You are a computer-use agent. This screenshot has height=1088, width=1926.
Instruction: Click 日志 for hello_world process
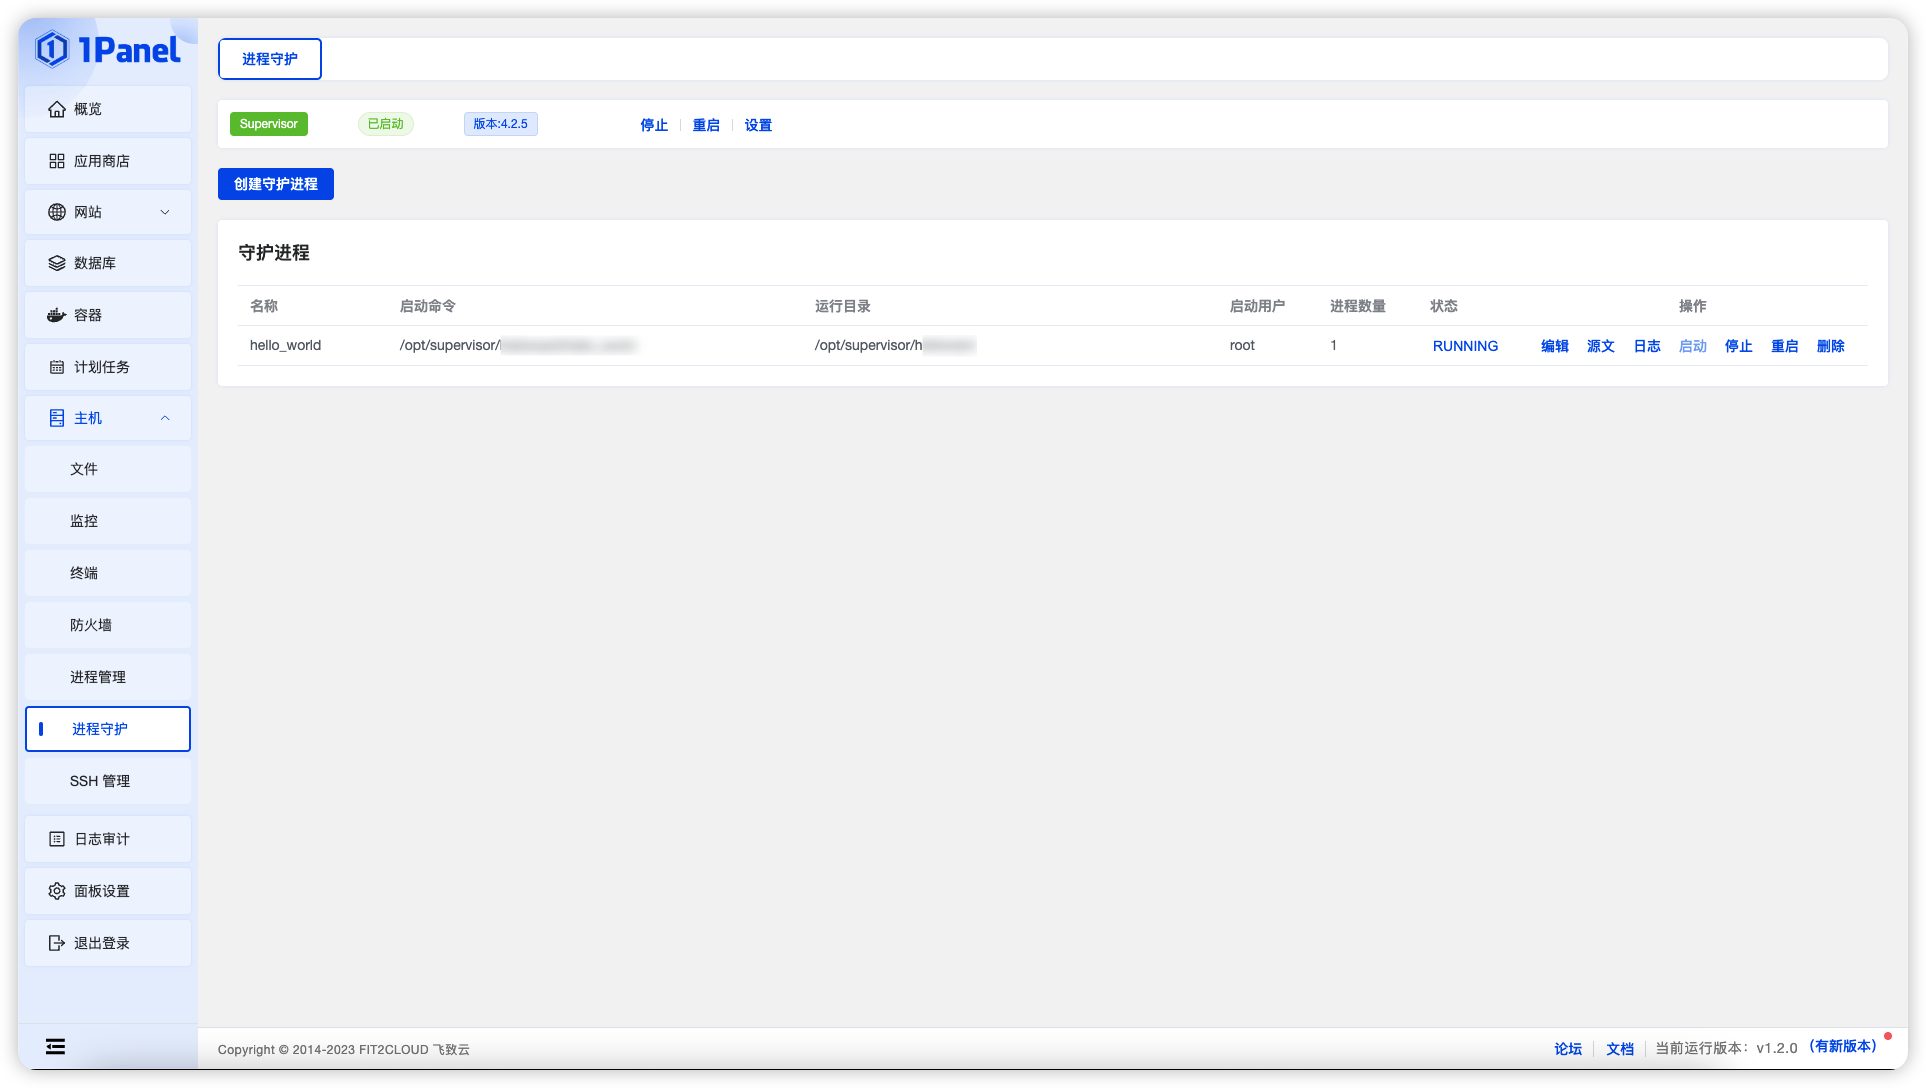coord(1647,346)
